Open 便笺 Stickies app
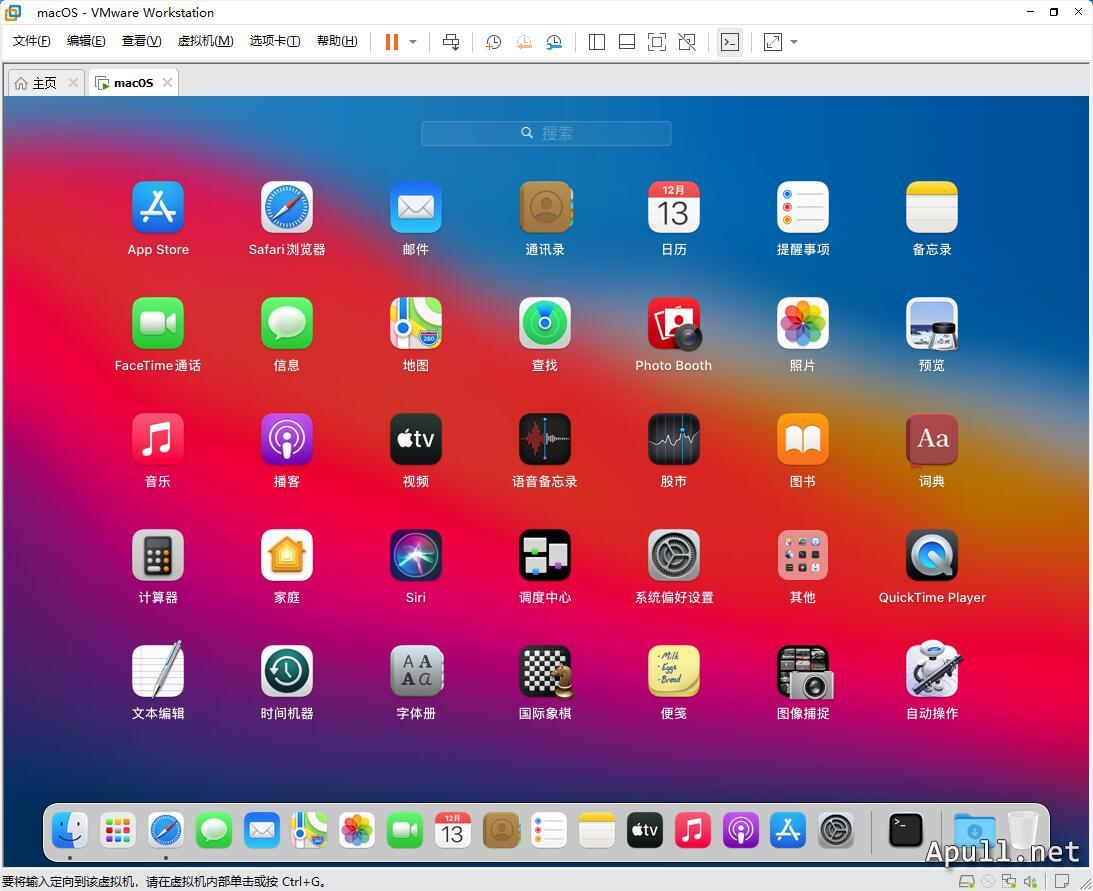The height and width of the screenshot is (891, 1093). pos(673,671)
